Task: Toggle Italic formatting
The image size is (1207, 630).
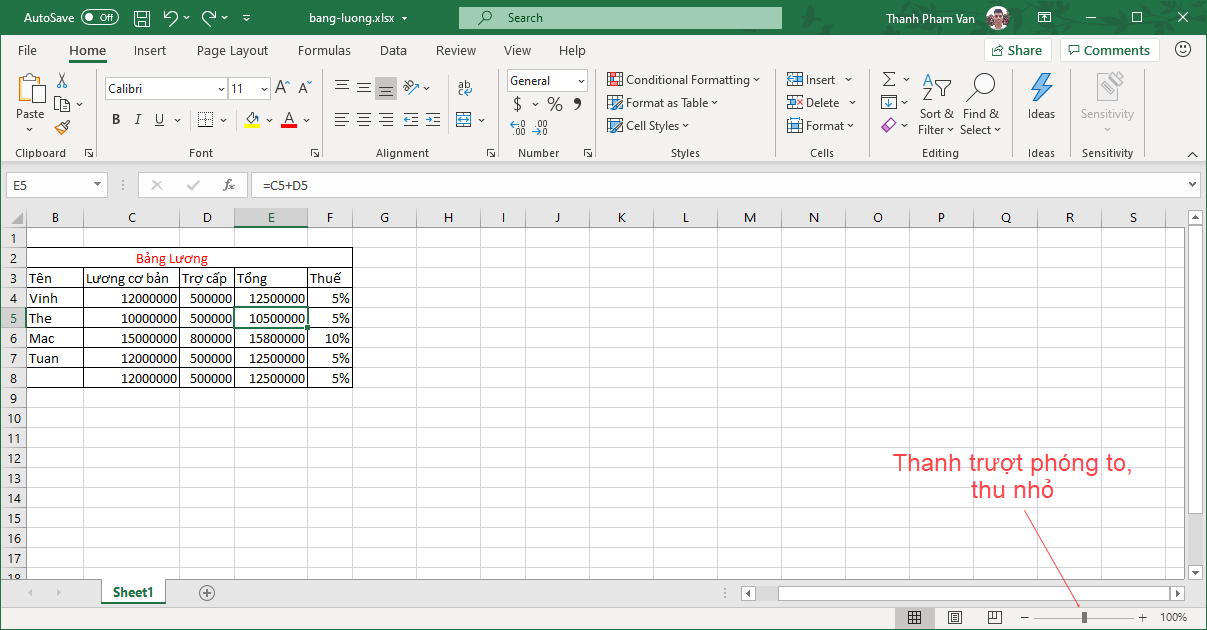Action: 138,120
